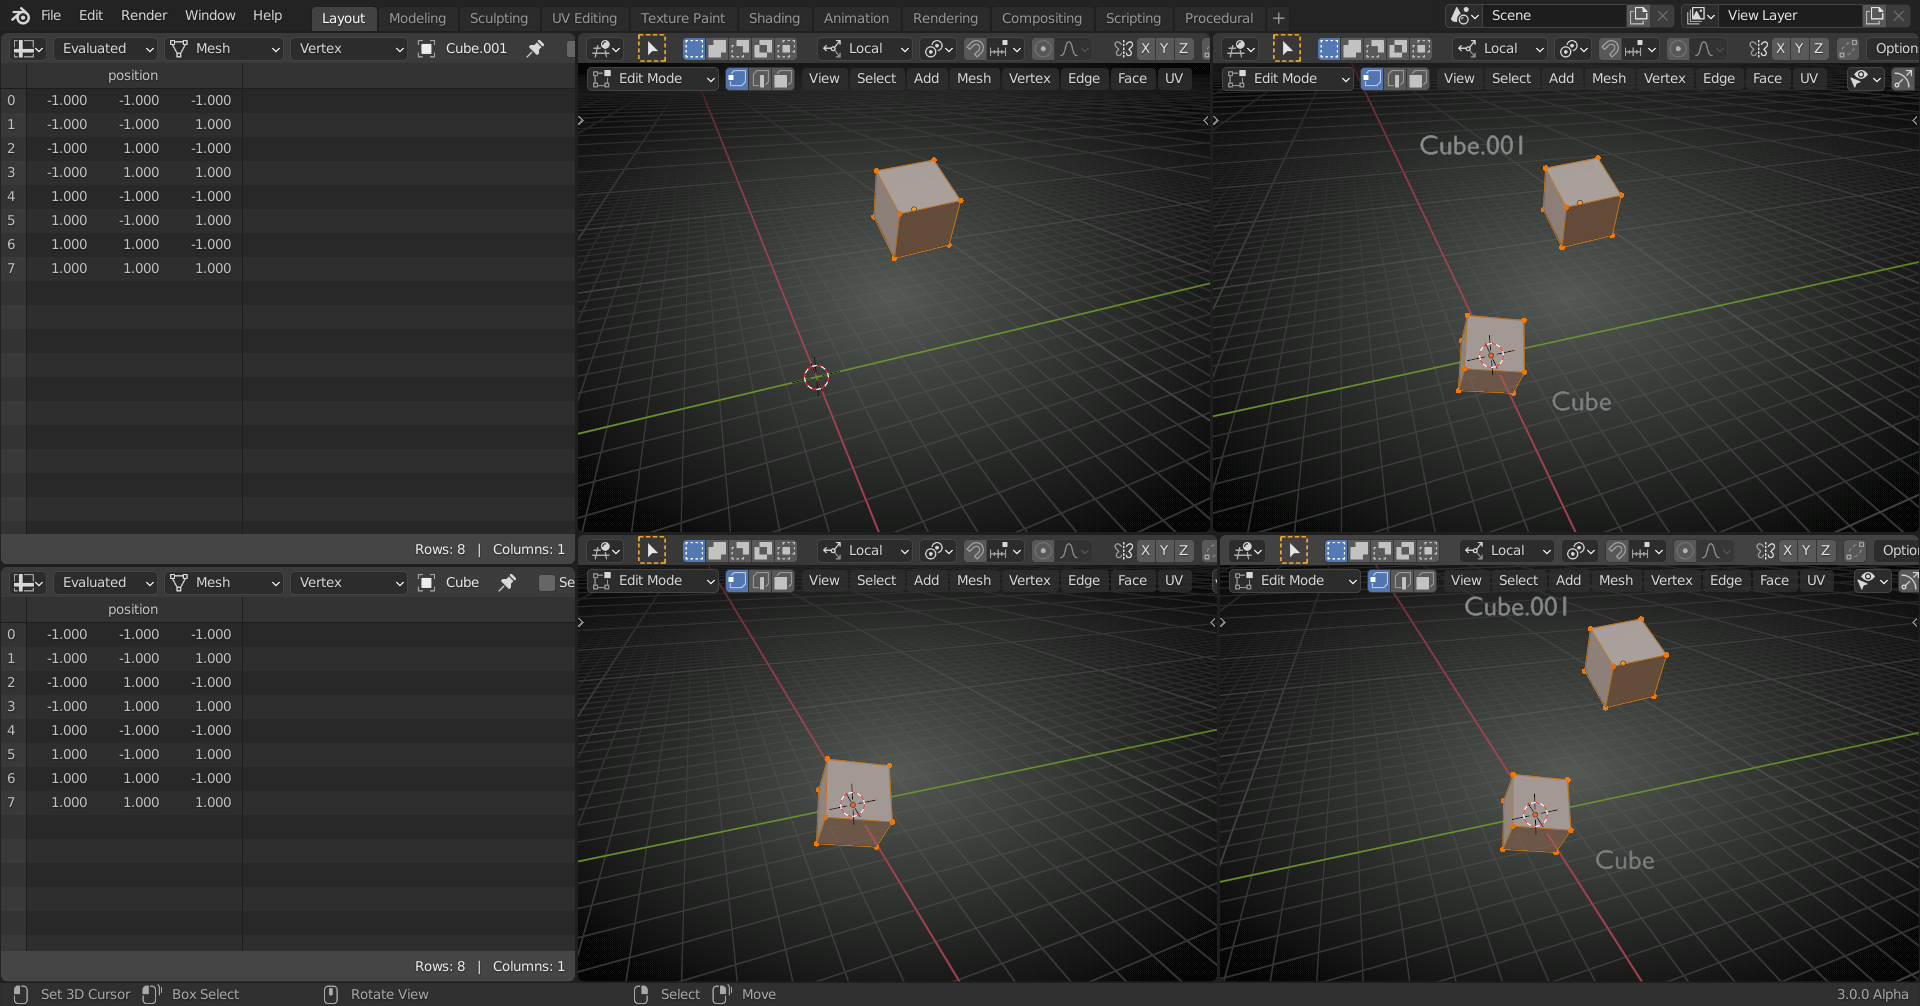Open the top spreadsheet editor type dropdown

click(28, 48)
